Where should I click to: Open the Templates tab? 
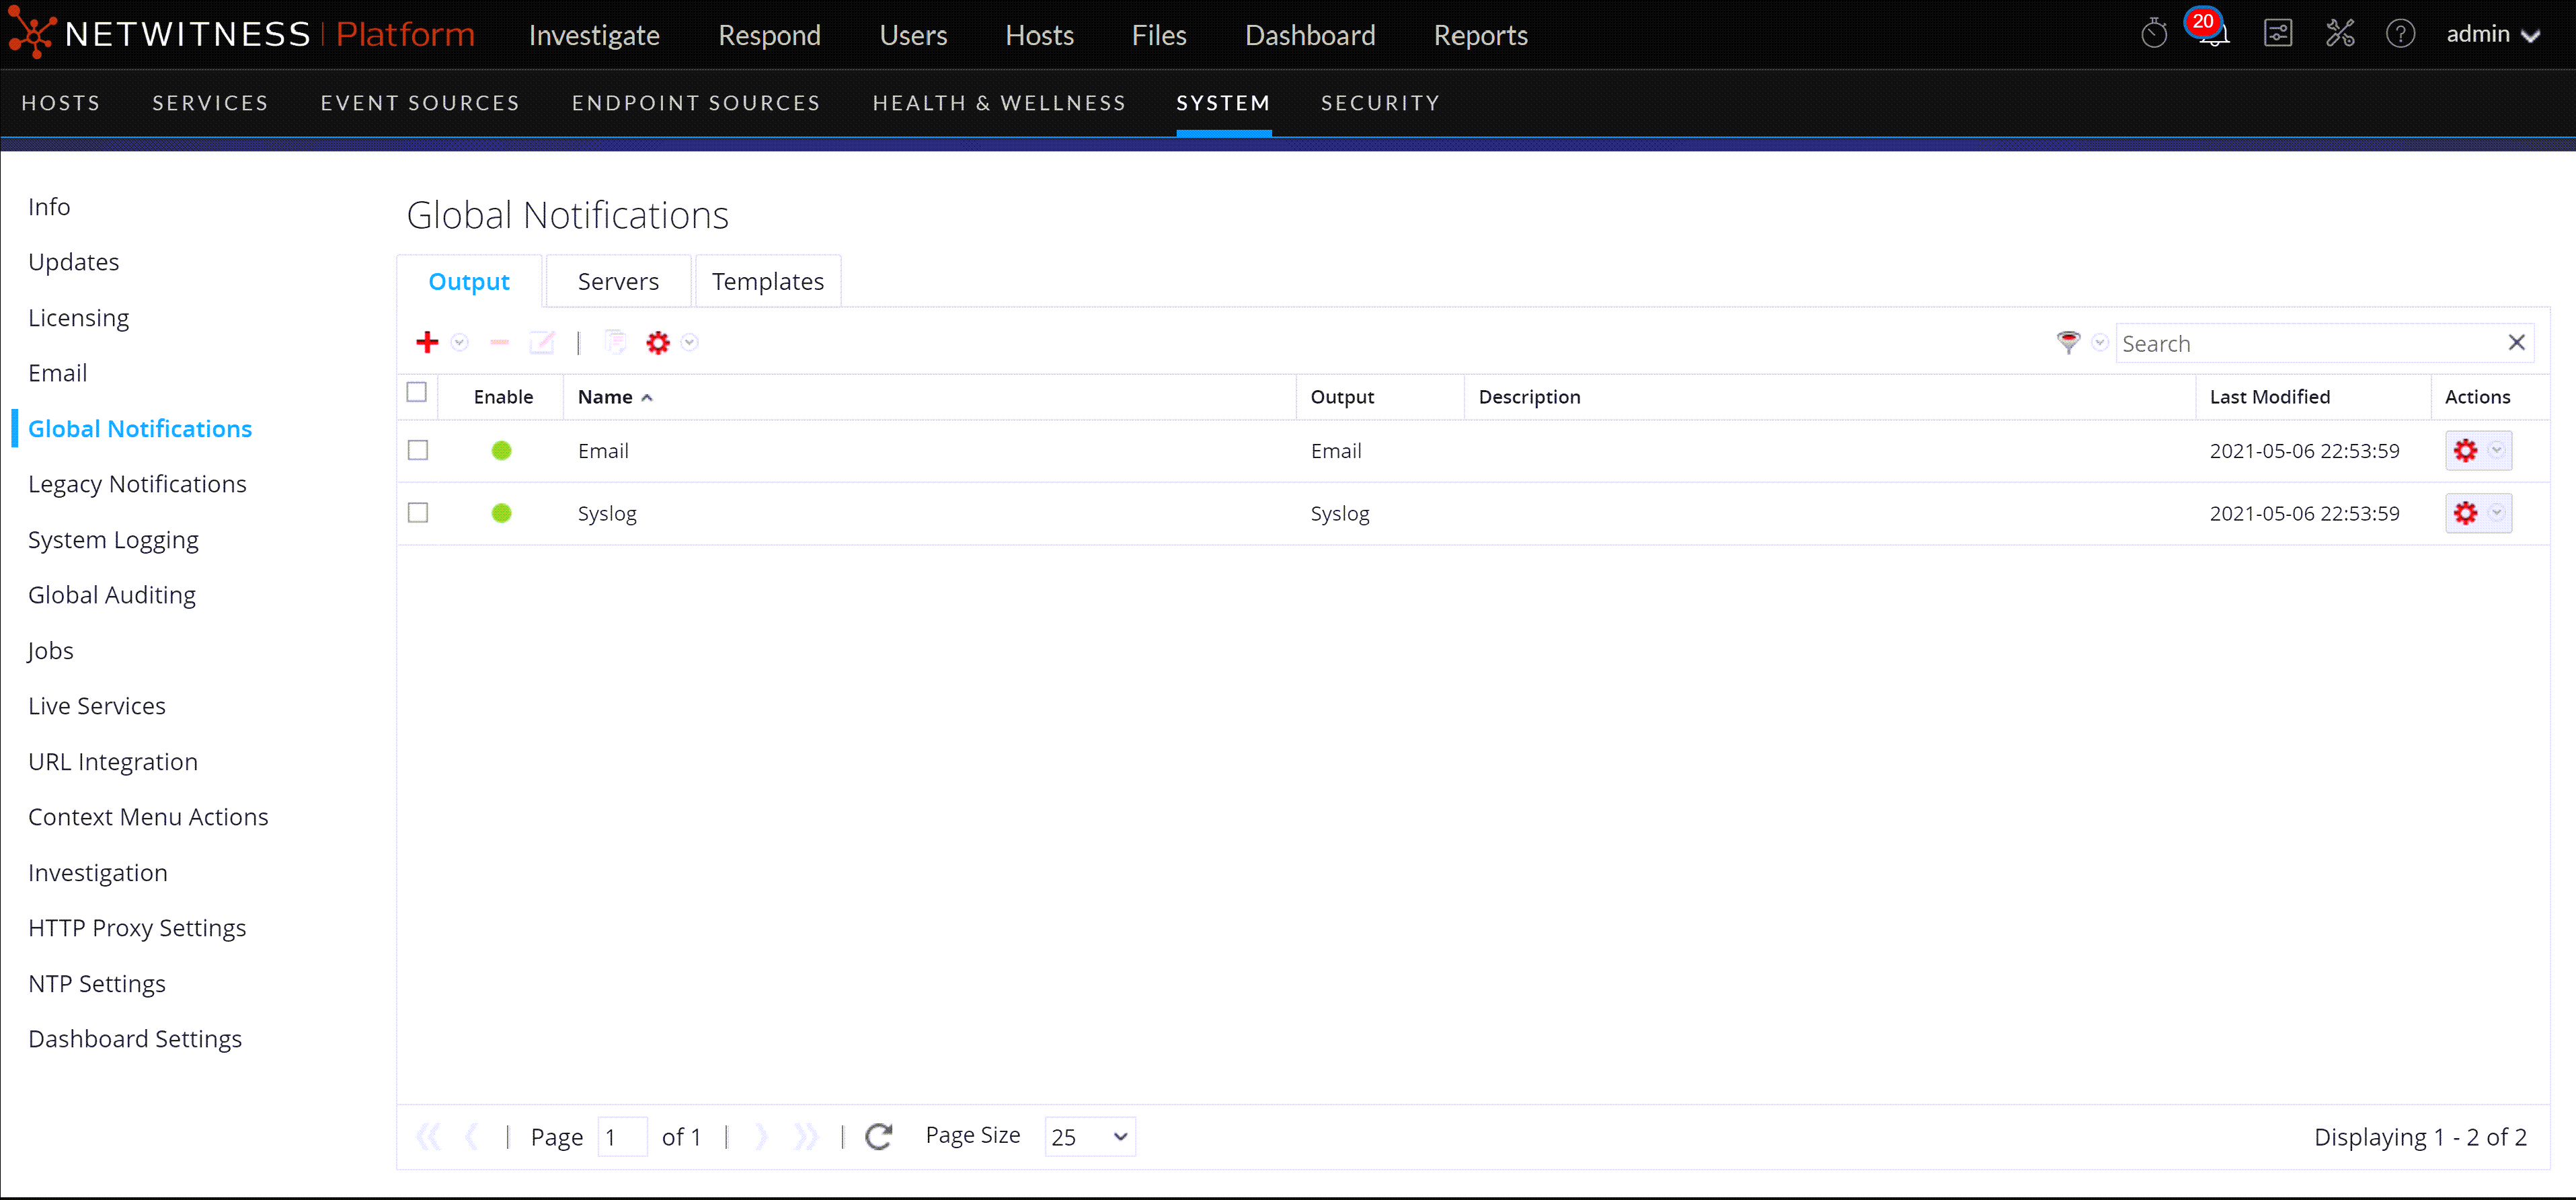click(x=767, y=282)
